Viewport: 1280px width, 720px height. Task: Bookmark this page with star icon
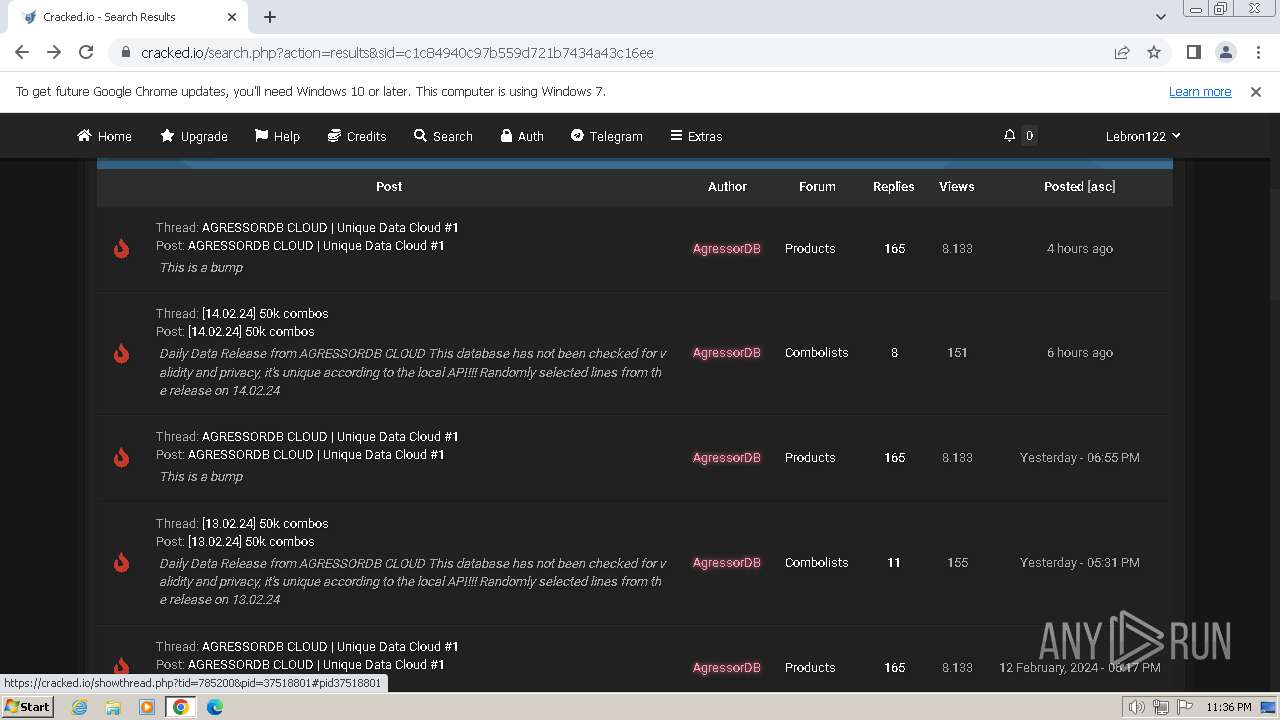(x=1154, y=52)
